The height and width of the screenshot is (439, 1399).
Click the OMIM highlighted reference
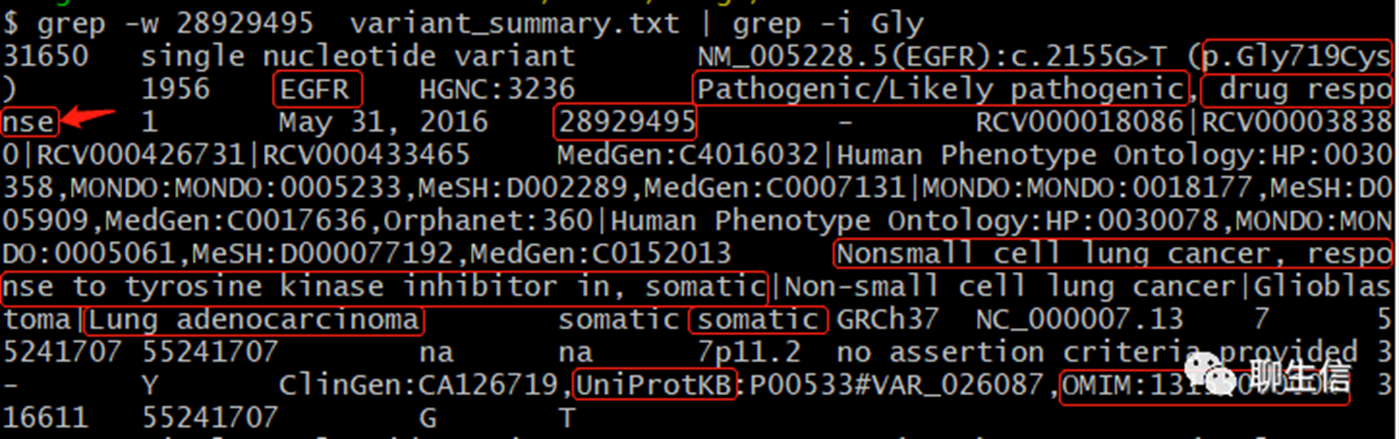coord(1202,385)
